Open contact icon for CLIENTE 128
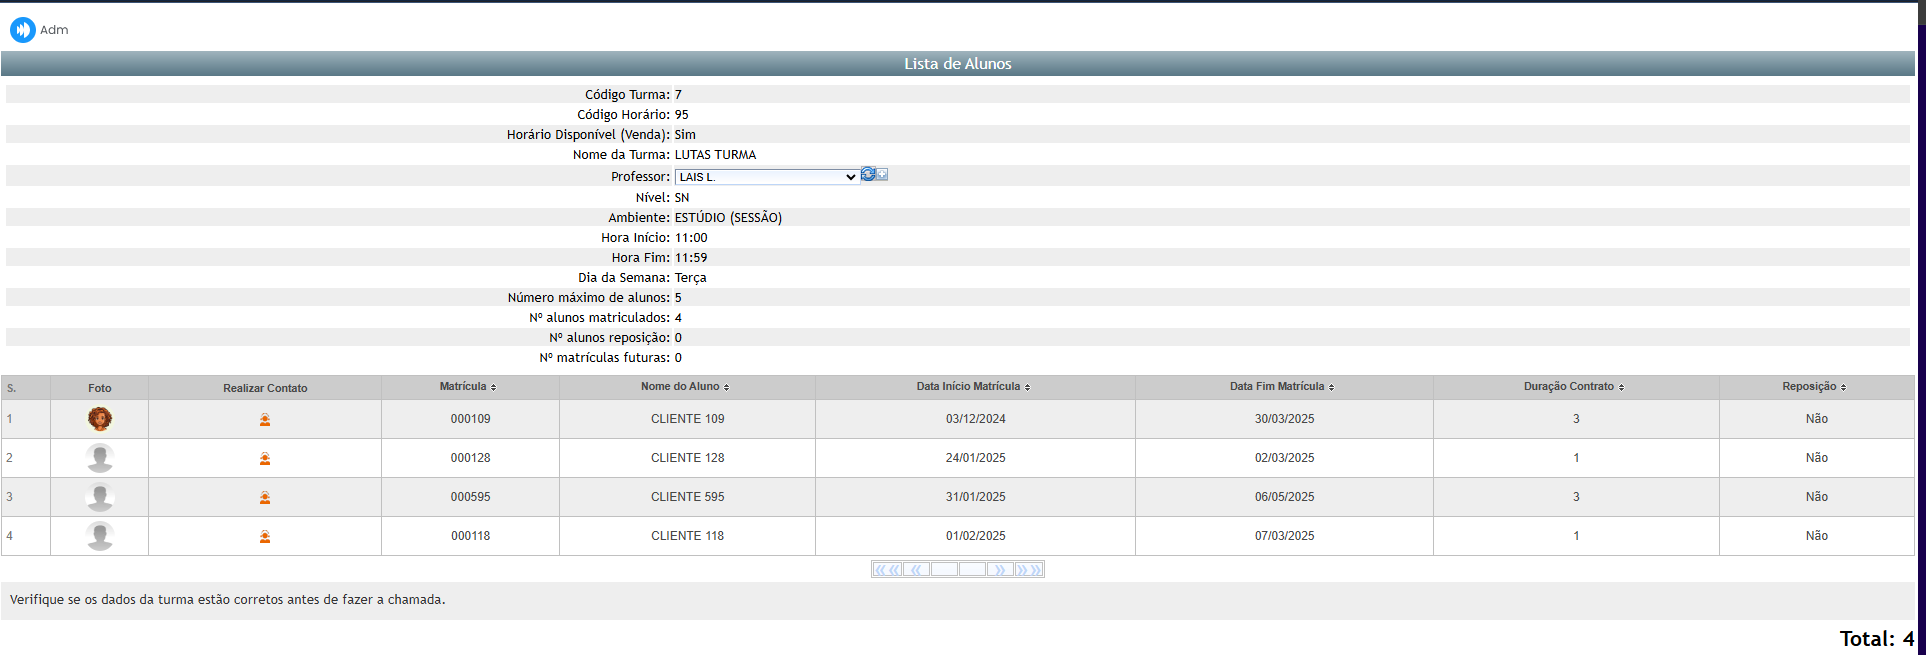Screen dimensions: 1926x655 265,459
